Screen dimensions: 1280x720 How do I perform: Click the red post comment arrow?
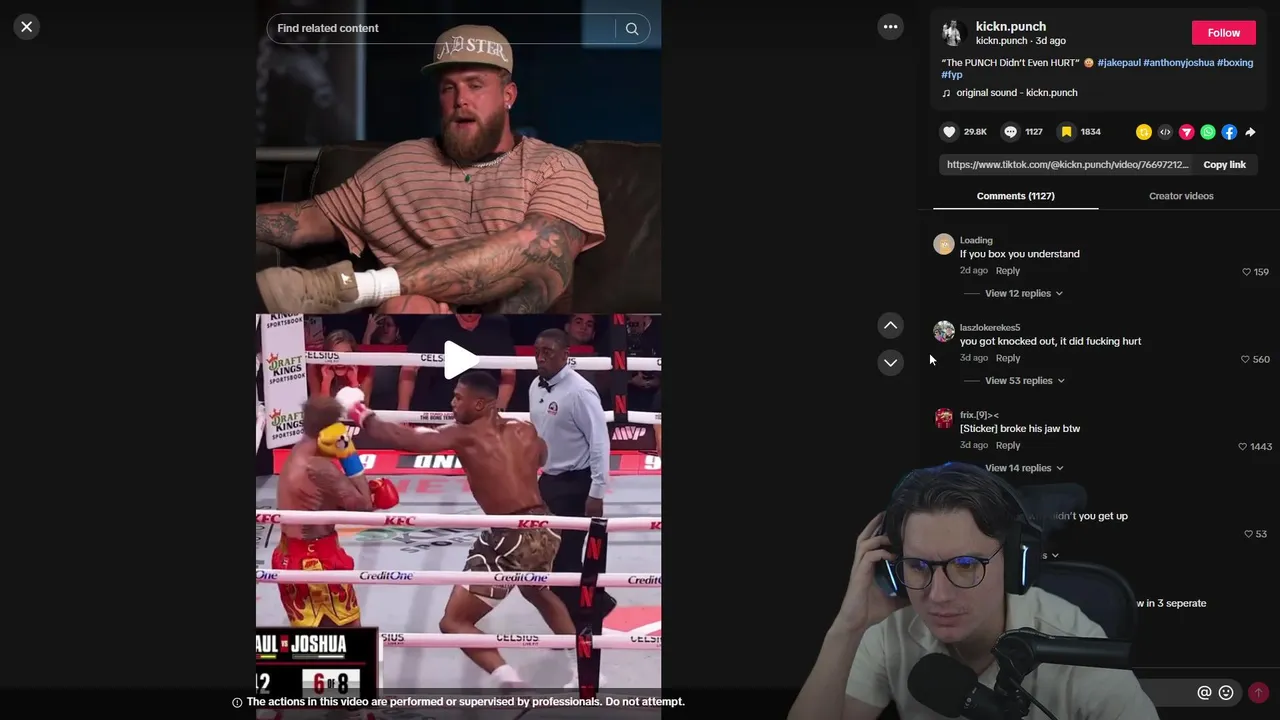pyautogui.click(x=1258, y=692)
